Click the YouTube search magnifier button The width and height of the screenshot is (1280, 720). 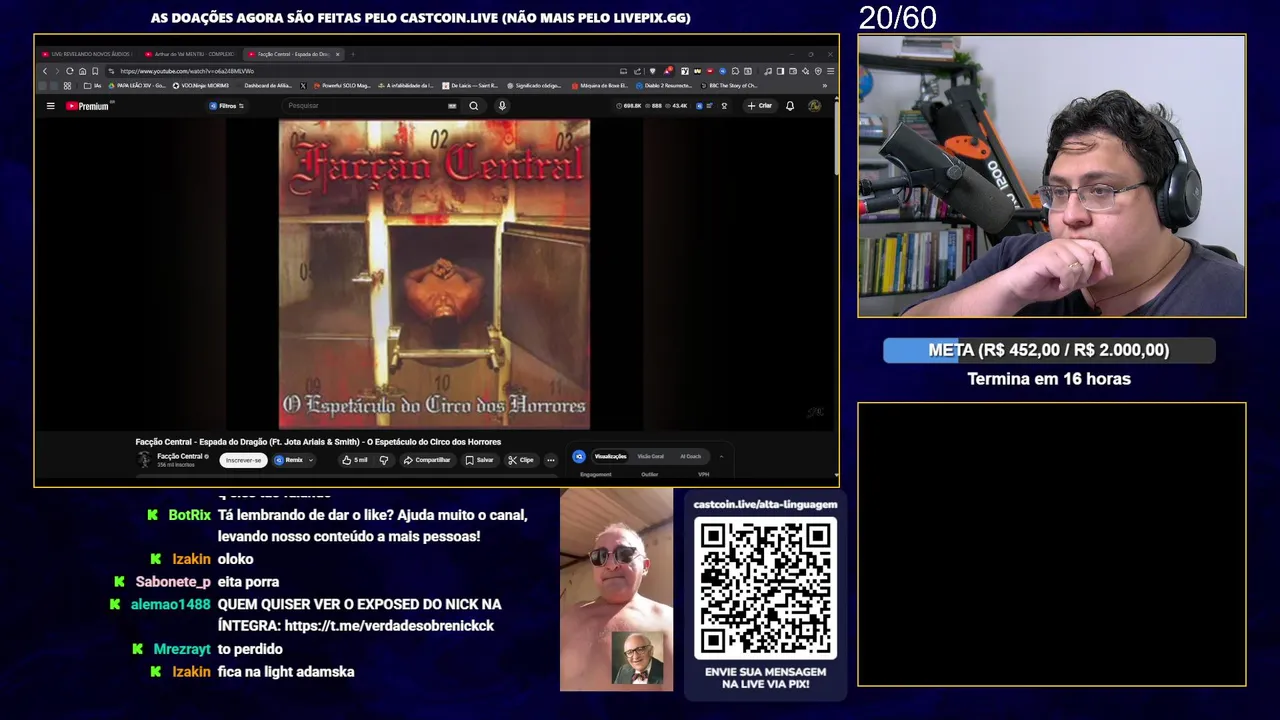(x=474, y=106)
